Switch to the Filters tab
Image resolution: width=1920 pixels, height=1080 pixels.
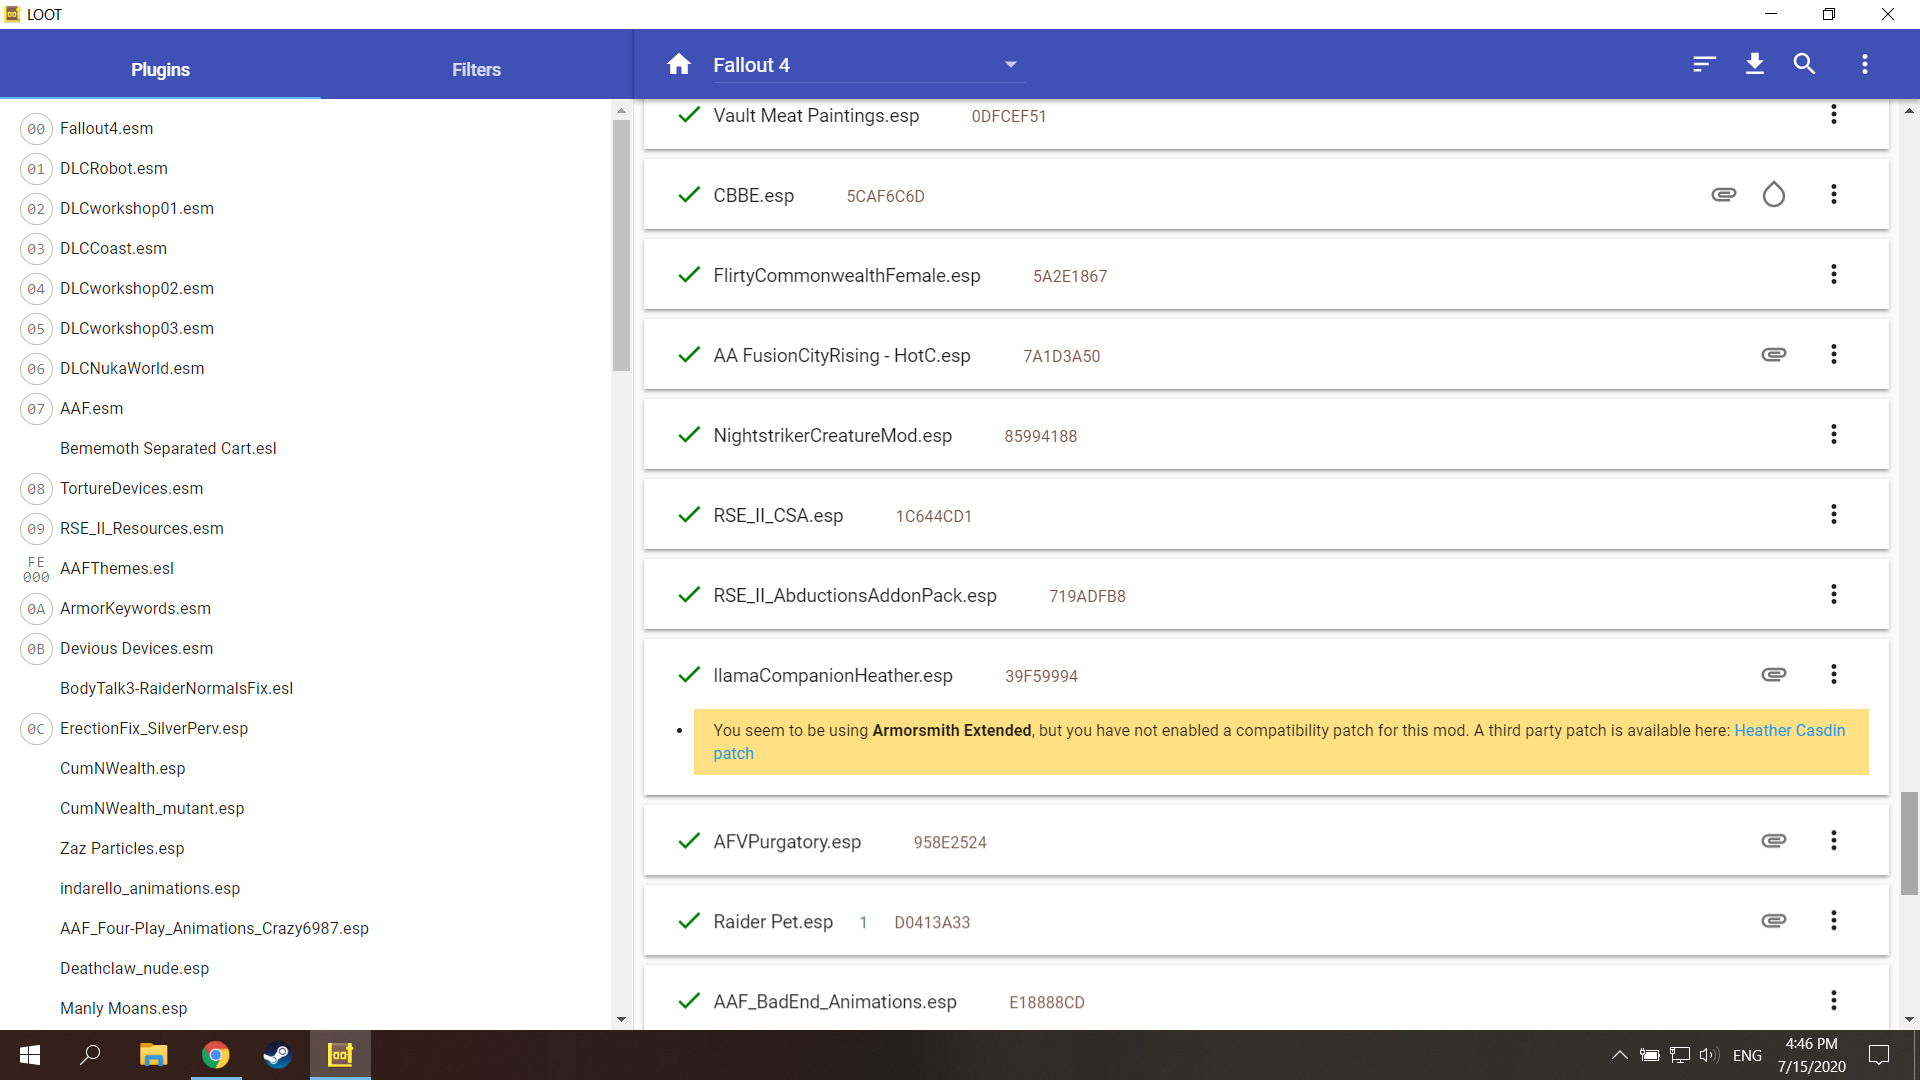[476, 69]
